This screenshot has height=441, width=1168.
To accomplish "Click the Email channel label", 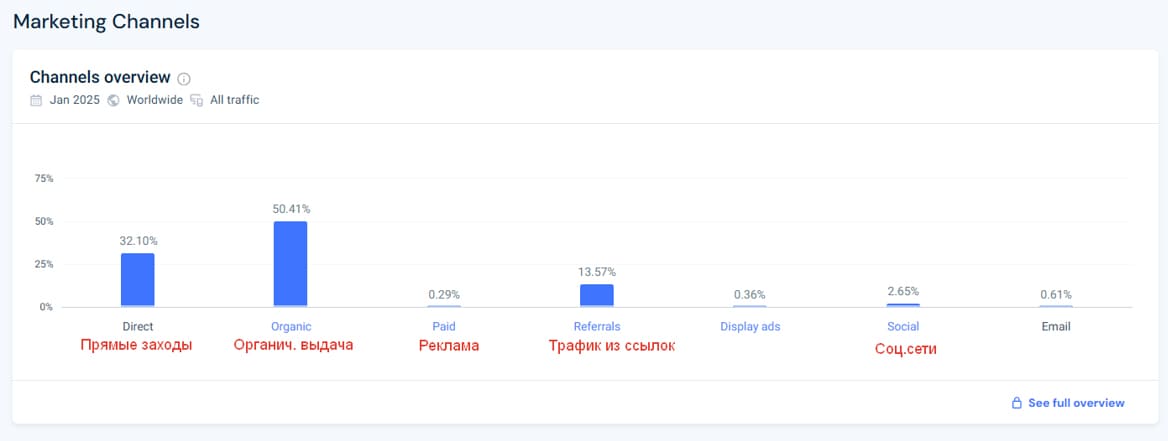I will point(1055,326).
